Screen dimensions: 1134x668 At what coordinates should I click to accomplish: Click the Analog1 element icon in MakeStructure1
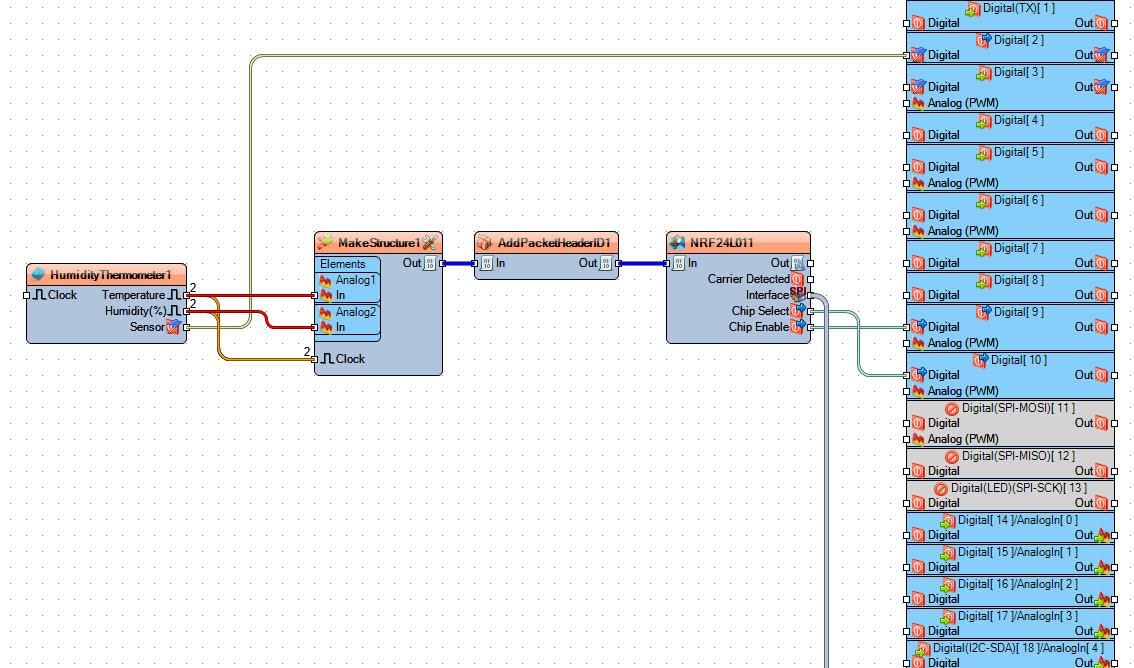tap(325, 281)
